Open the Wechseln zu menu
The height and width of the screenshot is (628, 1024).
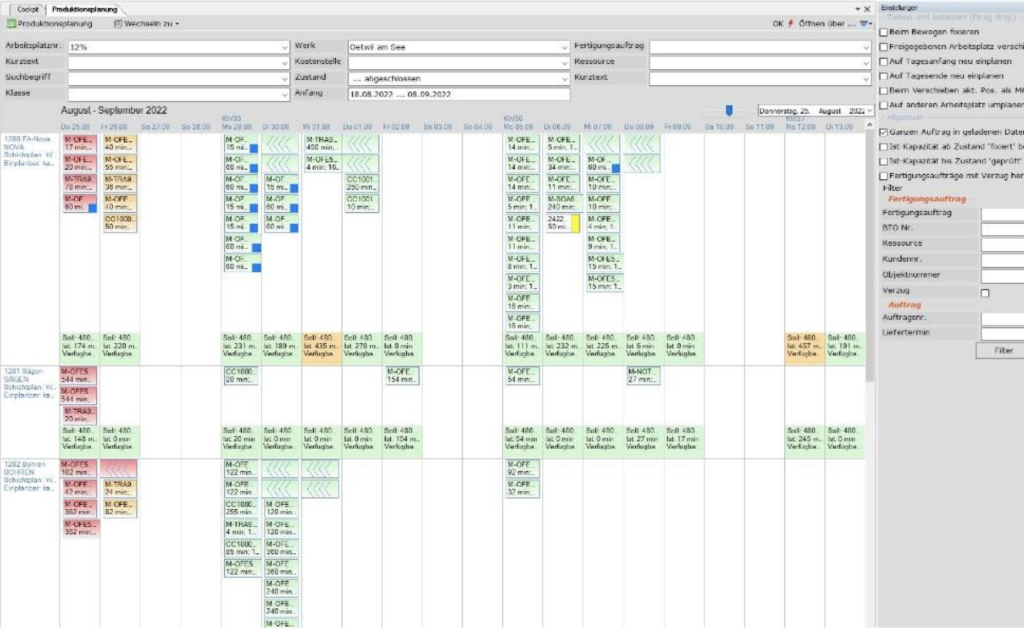point(148,24)
